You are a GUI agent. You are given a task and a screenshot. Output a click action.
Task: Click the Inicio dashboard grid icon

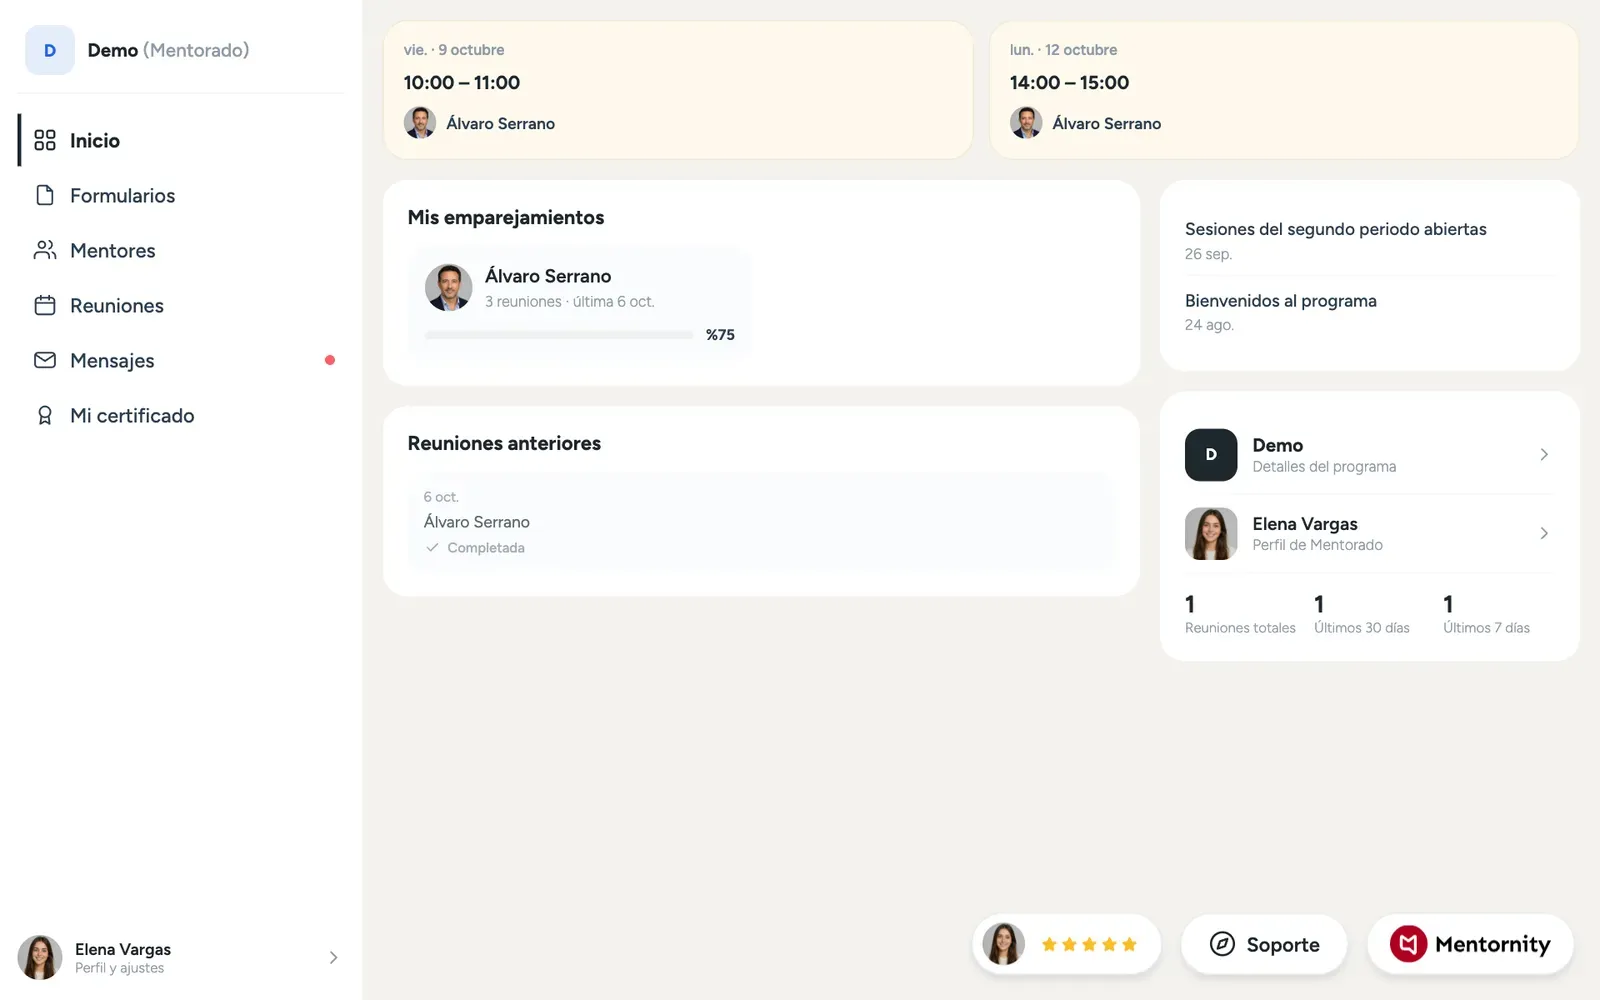click(45, 140)
